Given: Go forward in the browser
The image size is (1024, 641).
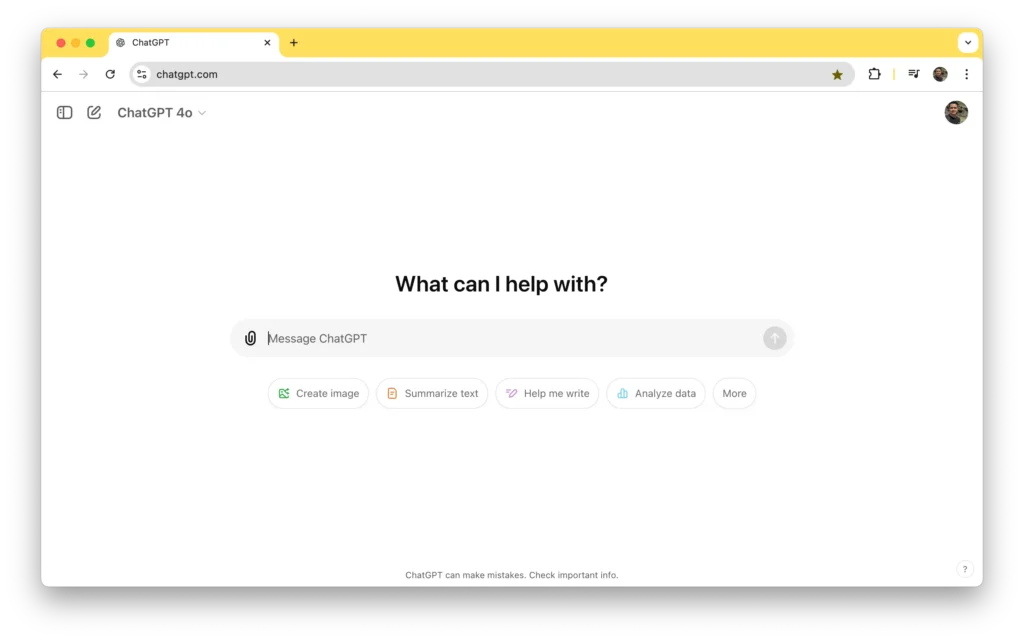Looking at the screenshot, I should coord(84,74).
